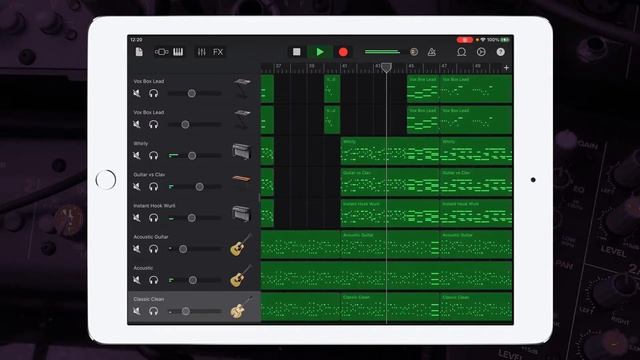Select the topmost Vox Box Lead synth icon

point(242,88)
